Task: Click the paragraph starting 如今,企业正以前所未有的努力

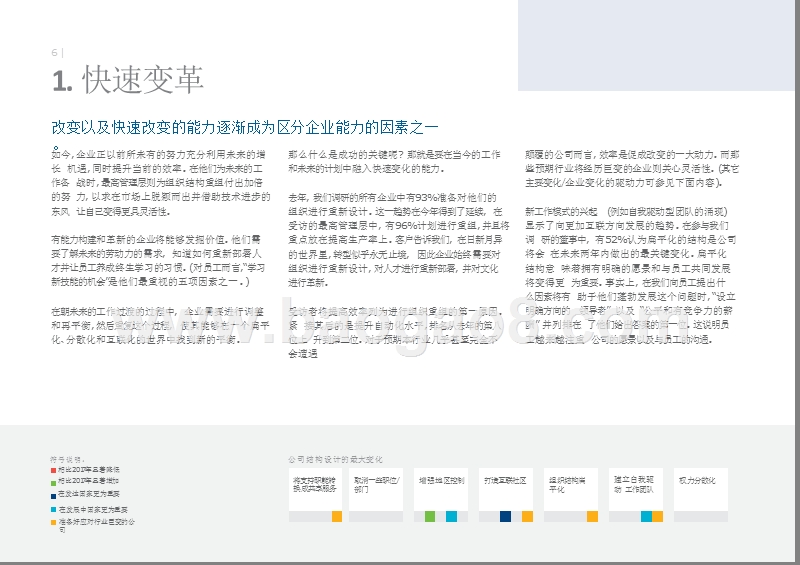Action: [160, 183]
